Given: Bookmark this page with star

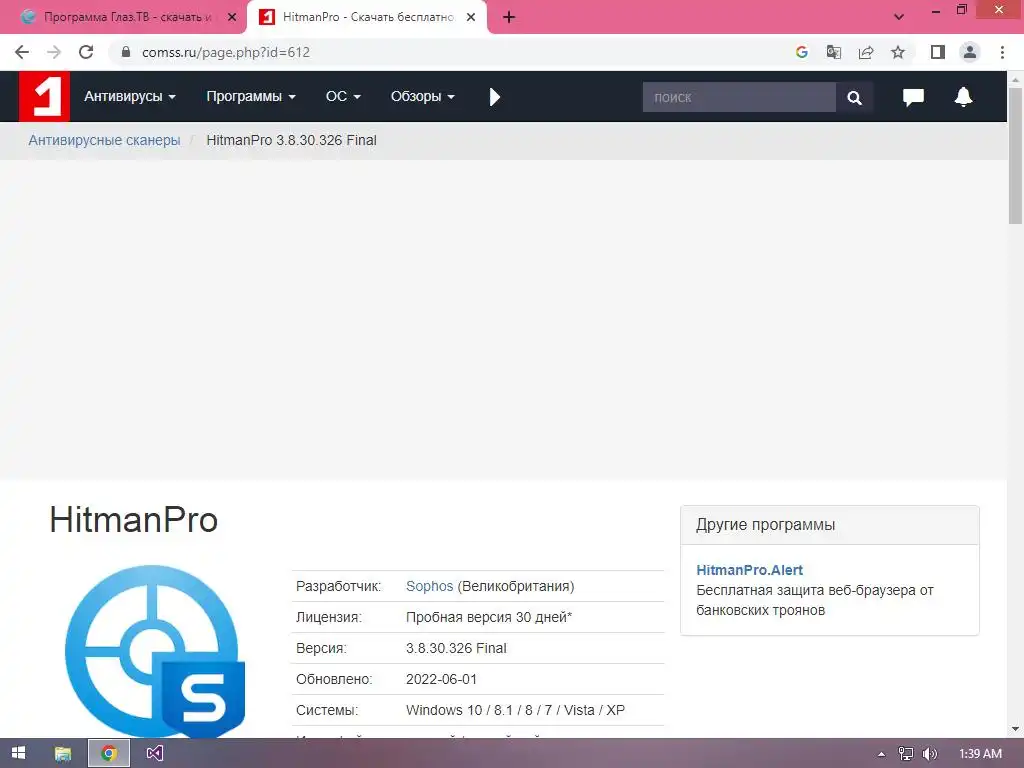Looking at the screenshot, I should click(x=898, y=52).
